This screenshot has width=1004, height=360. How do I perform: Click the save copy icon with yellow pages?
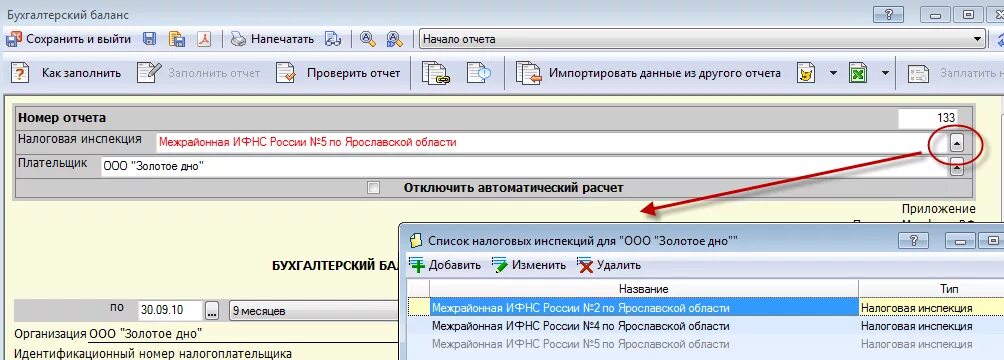(x=177, y=39)
